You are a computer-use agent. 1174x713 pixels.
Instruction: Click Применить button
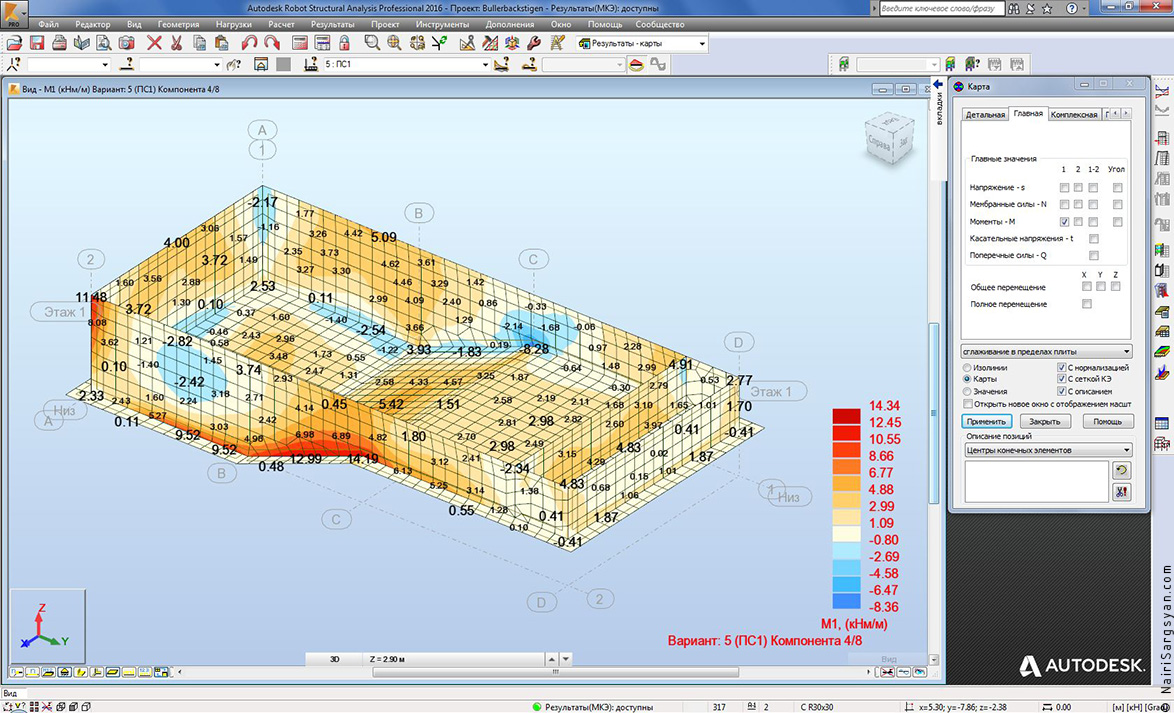tap(988, 422)
